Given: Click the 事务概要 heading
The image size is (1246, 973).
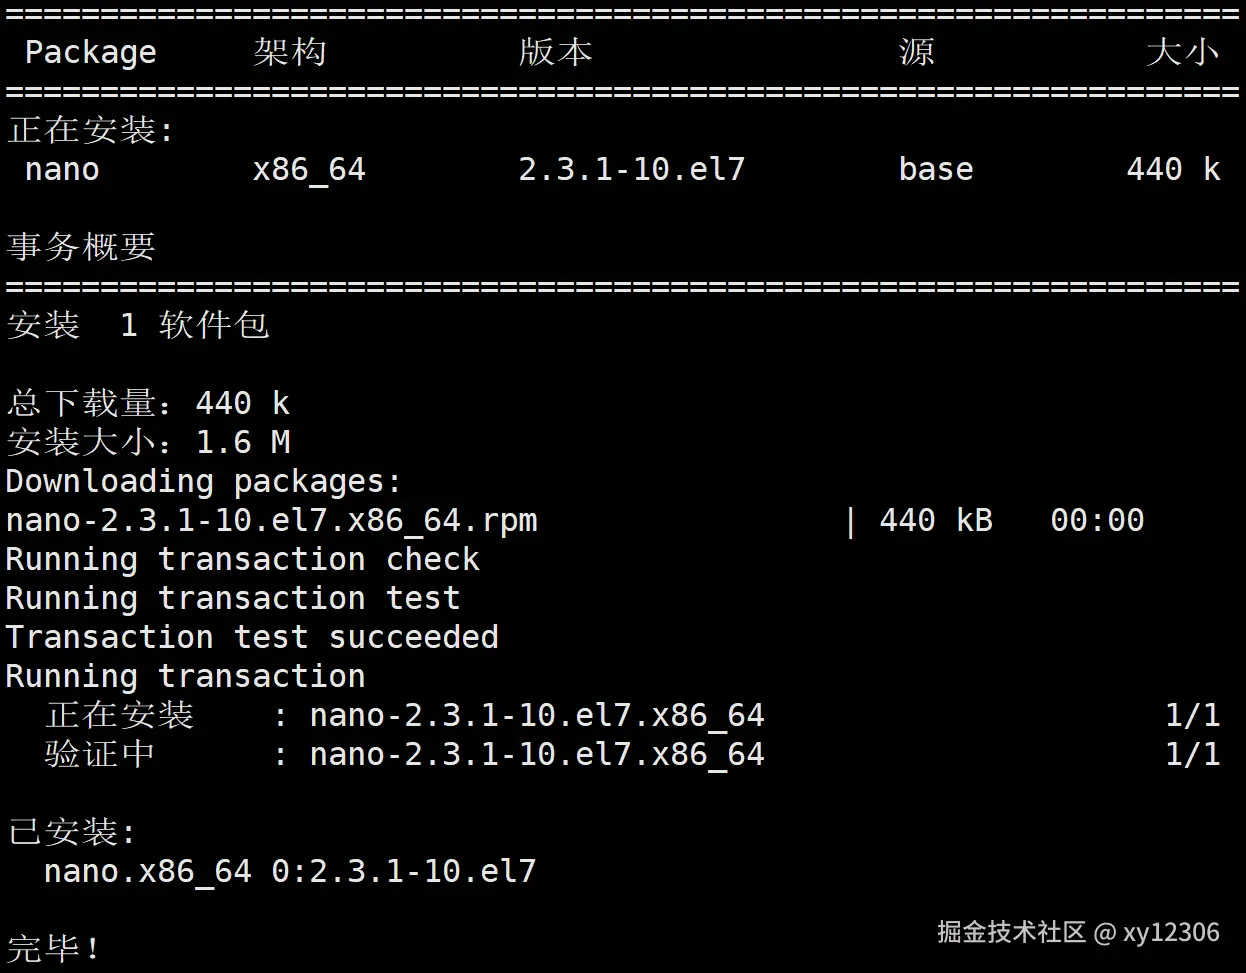Looking at the screenshot, I should tap(81, 246).
